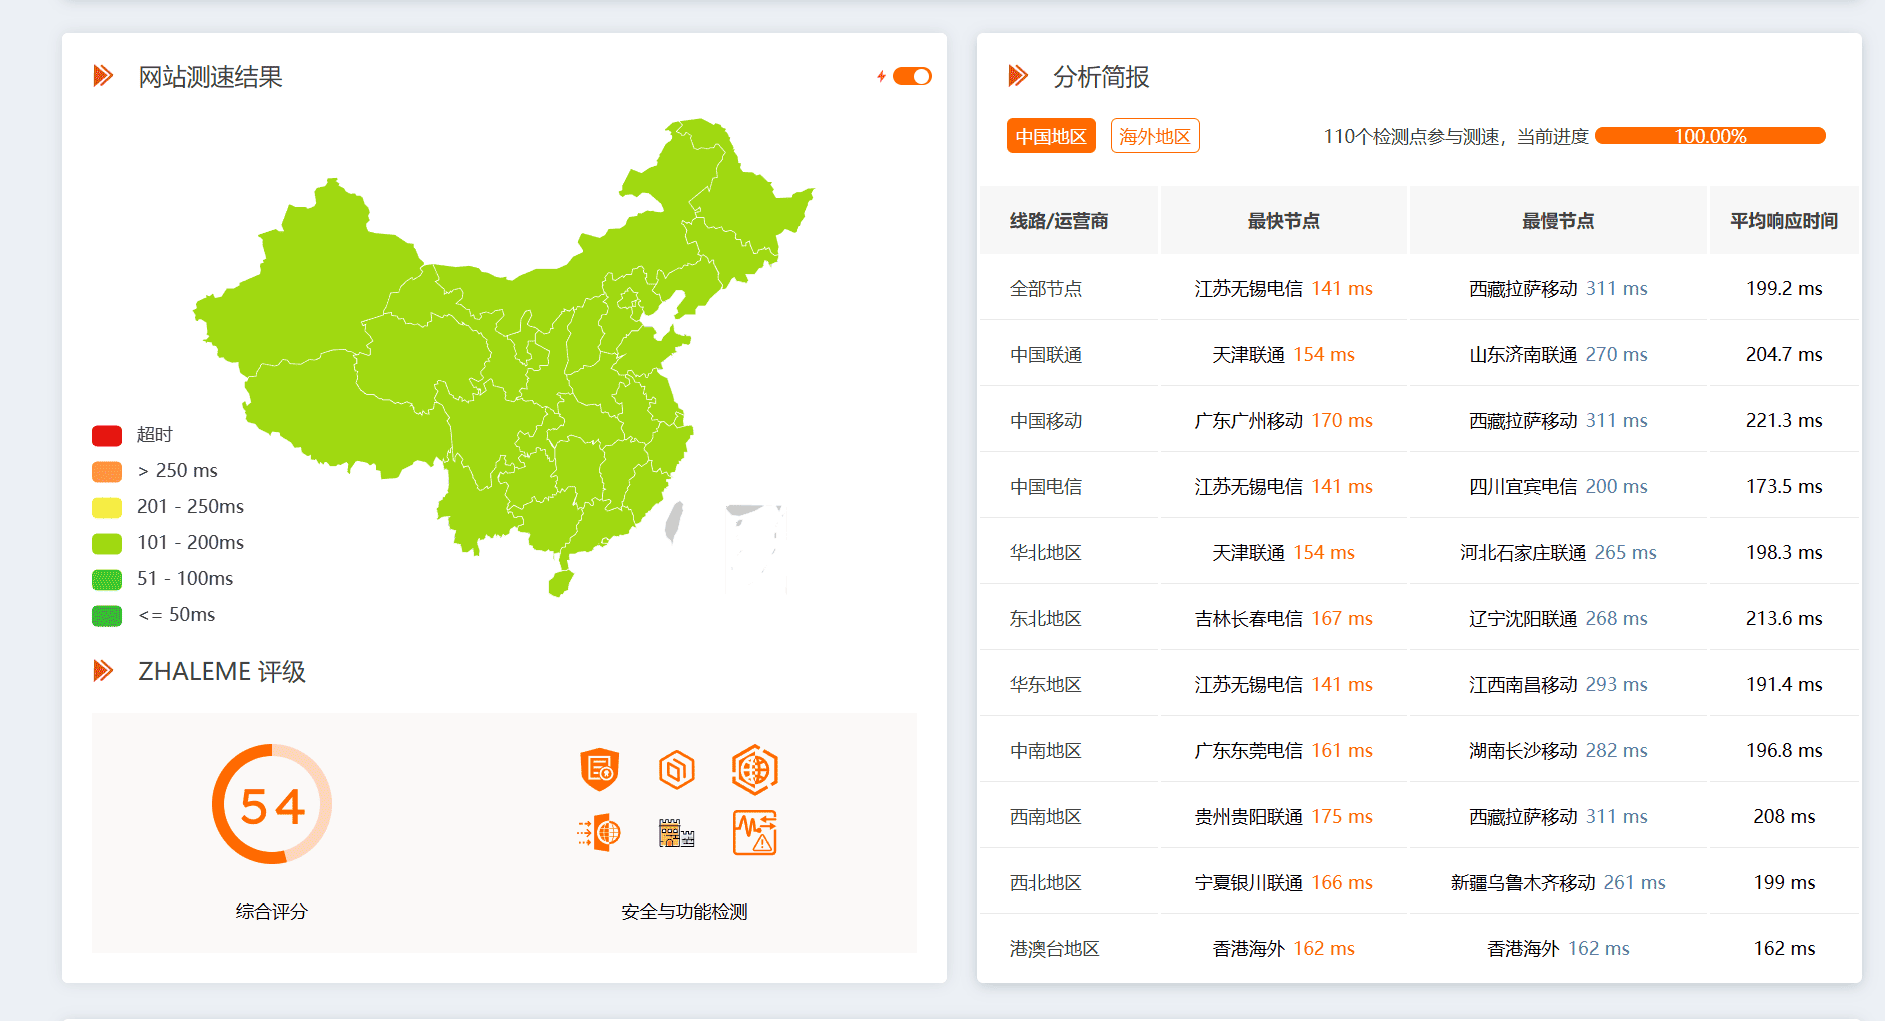
Task: Select the 中国地区 tab
Action: 1050,136
